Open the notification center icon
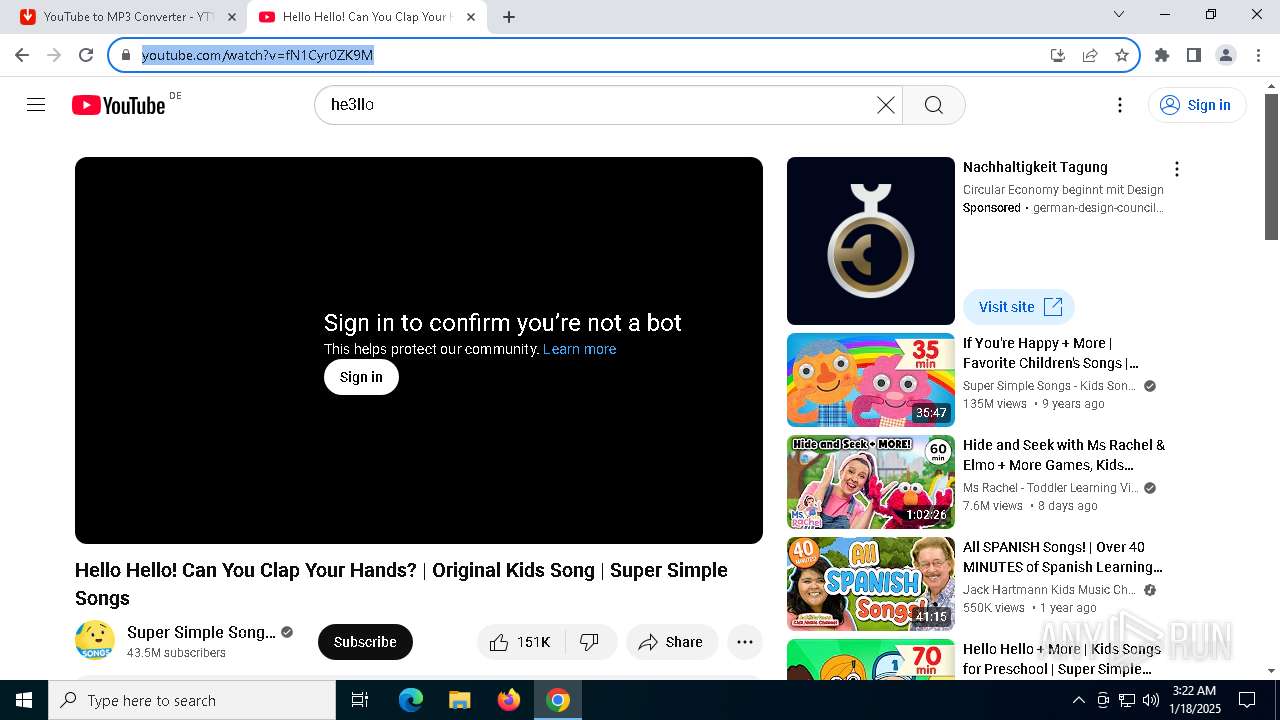 click(x=1247, y=700)
